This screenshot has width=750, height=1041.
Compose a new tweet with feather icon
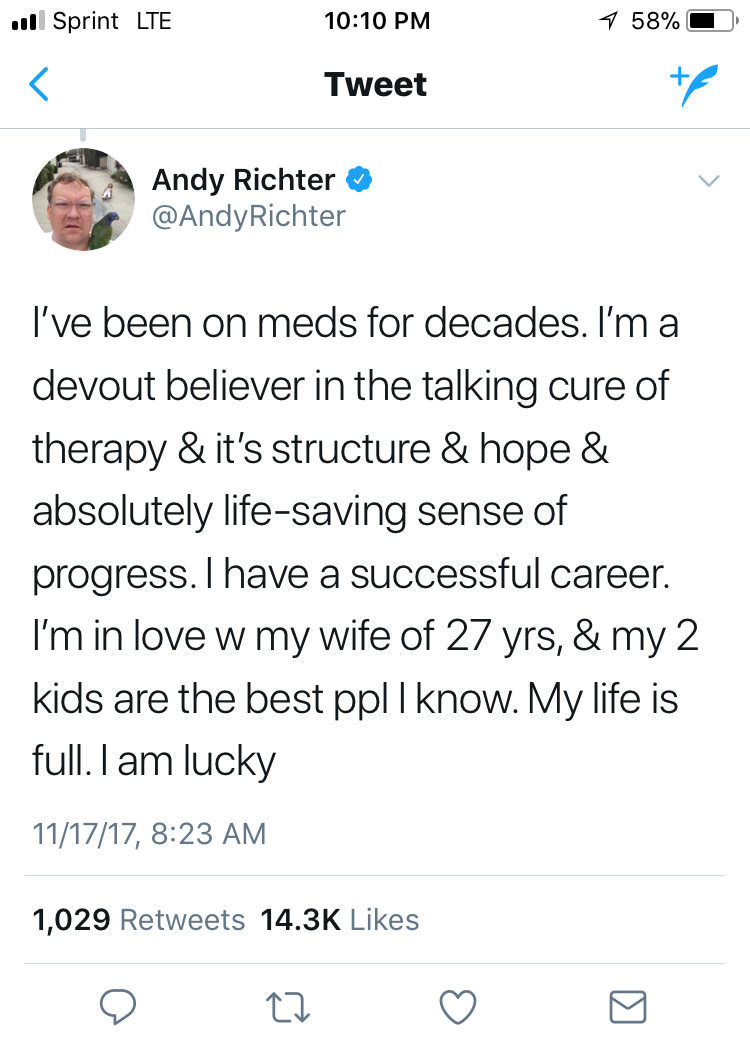(x=694, y=84)
